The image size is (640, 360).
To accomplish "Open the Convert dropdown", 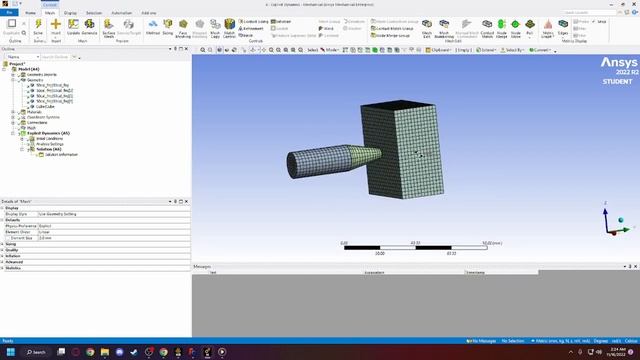I will (x=540, y=50).
